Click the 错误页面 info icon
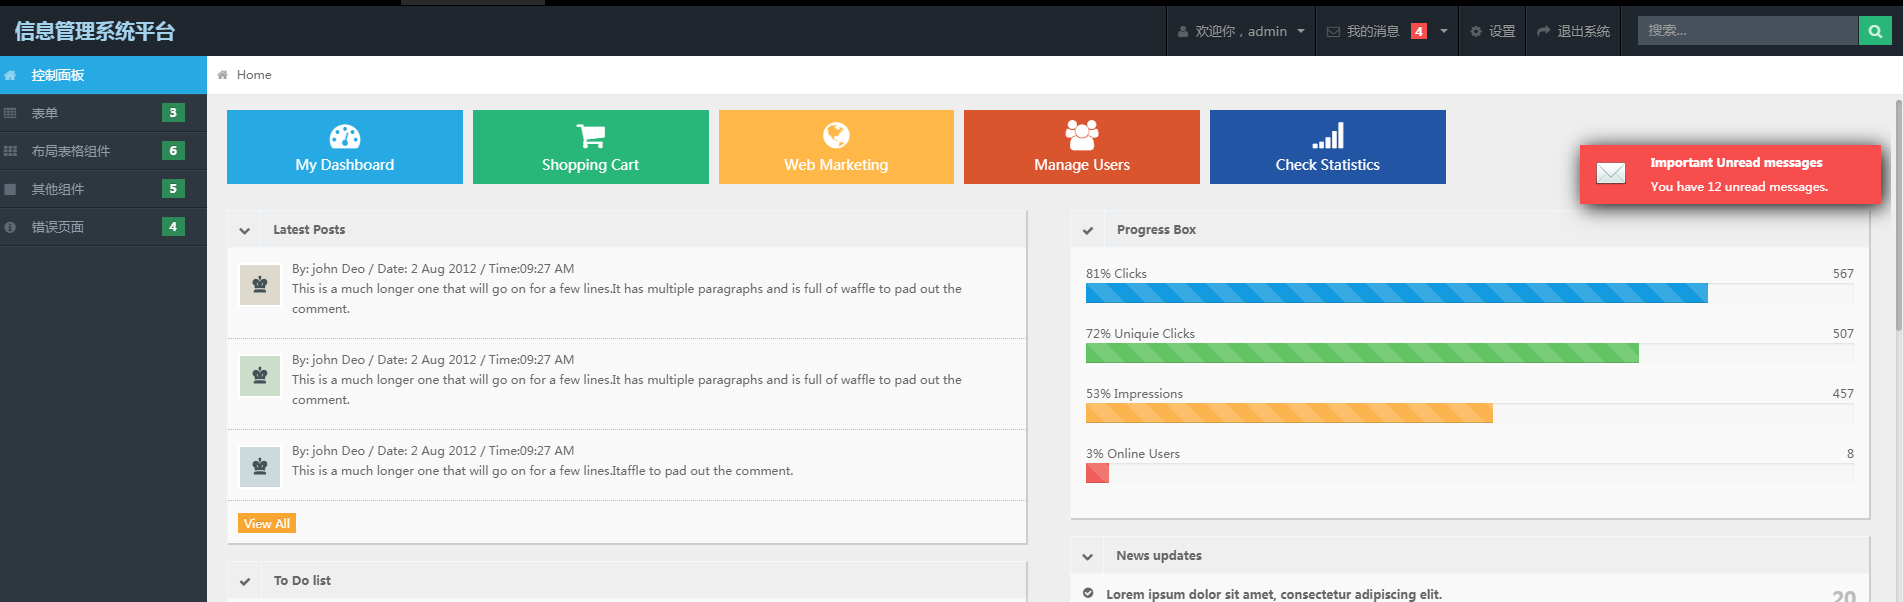Viewport: 1903px width, 602px height. [x=10, y=227]
